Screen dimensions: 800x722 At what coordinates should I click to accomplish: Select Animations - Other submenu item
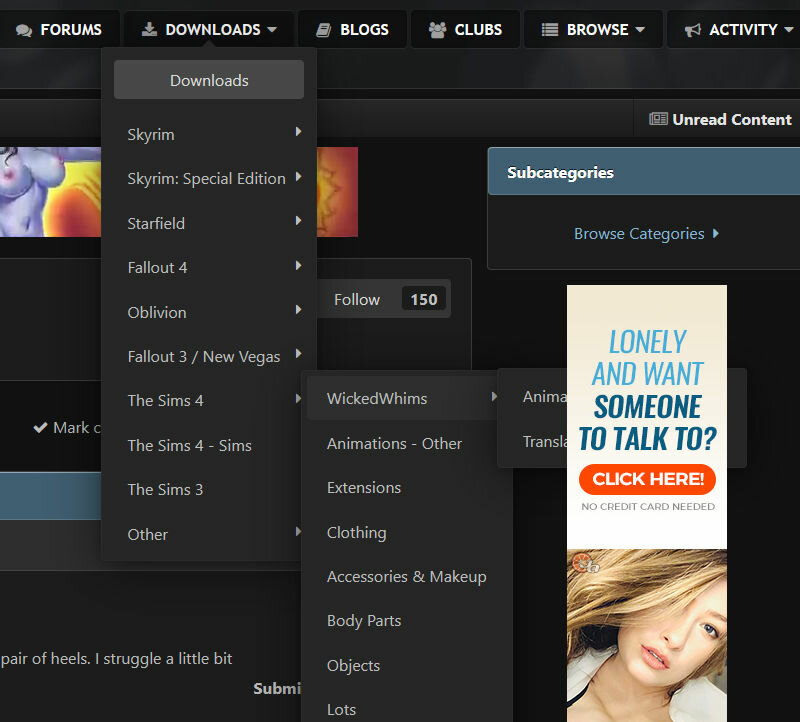point(394,443)
